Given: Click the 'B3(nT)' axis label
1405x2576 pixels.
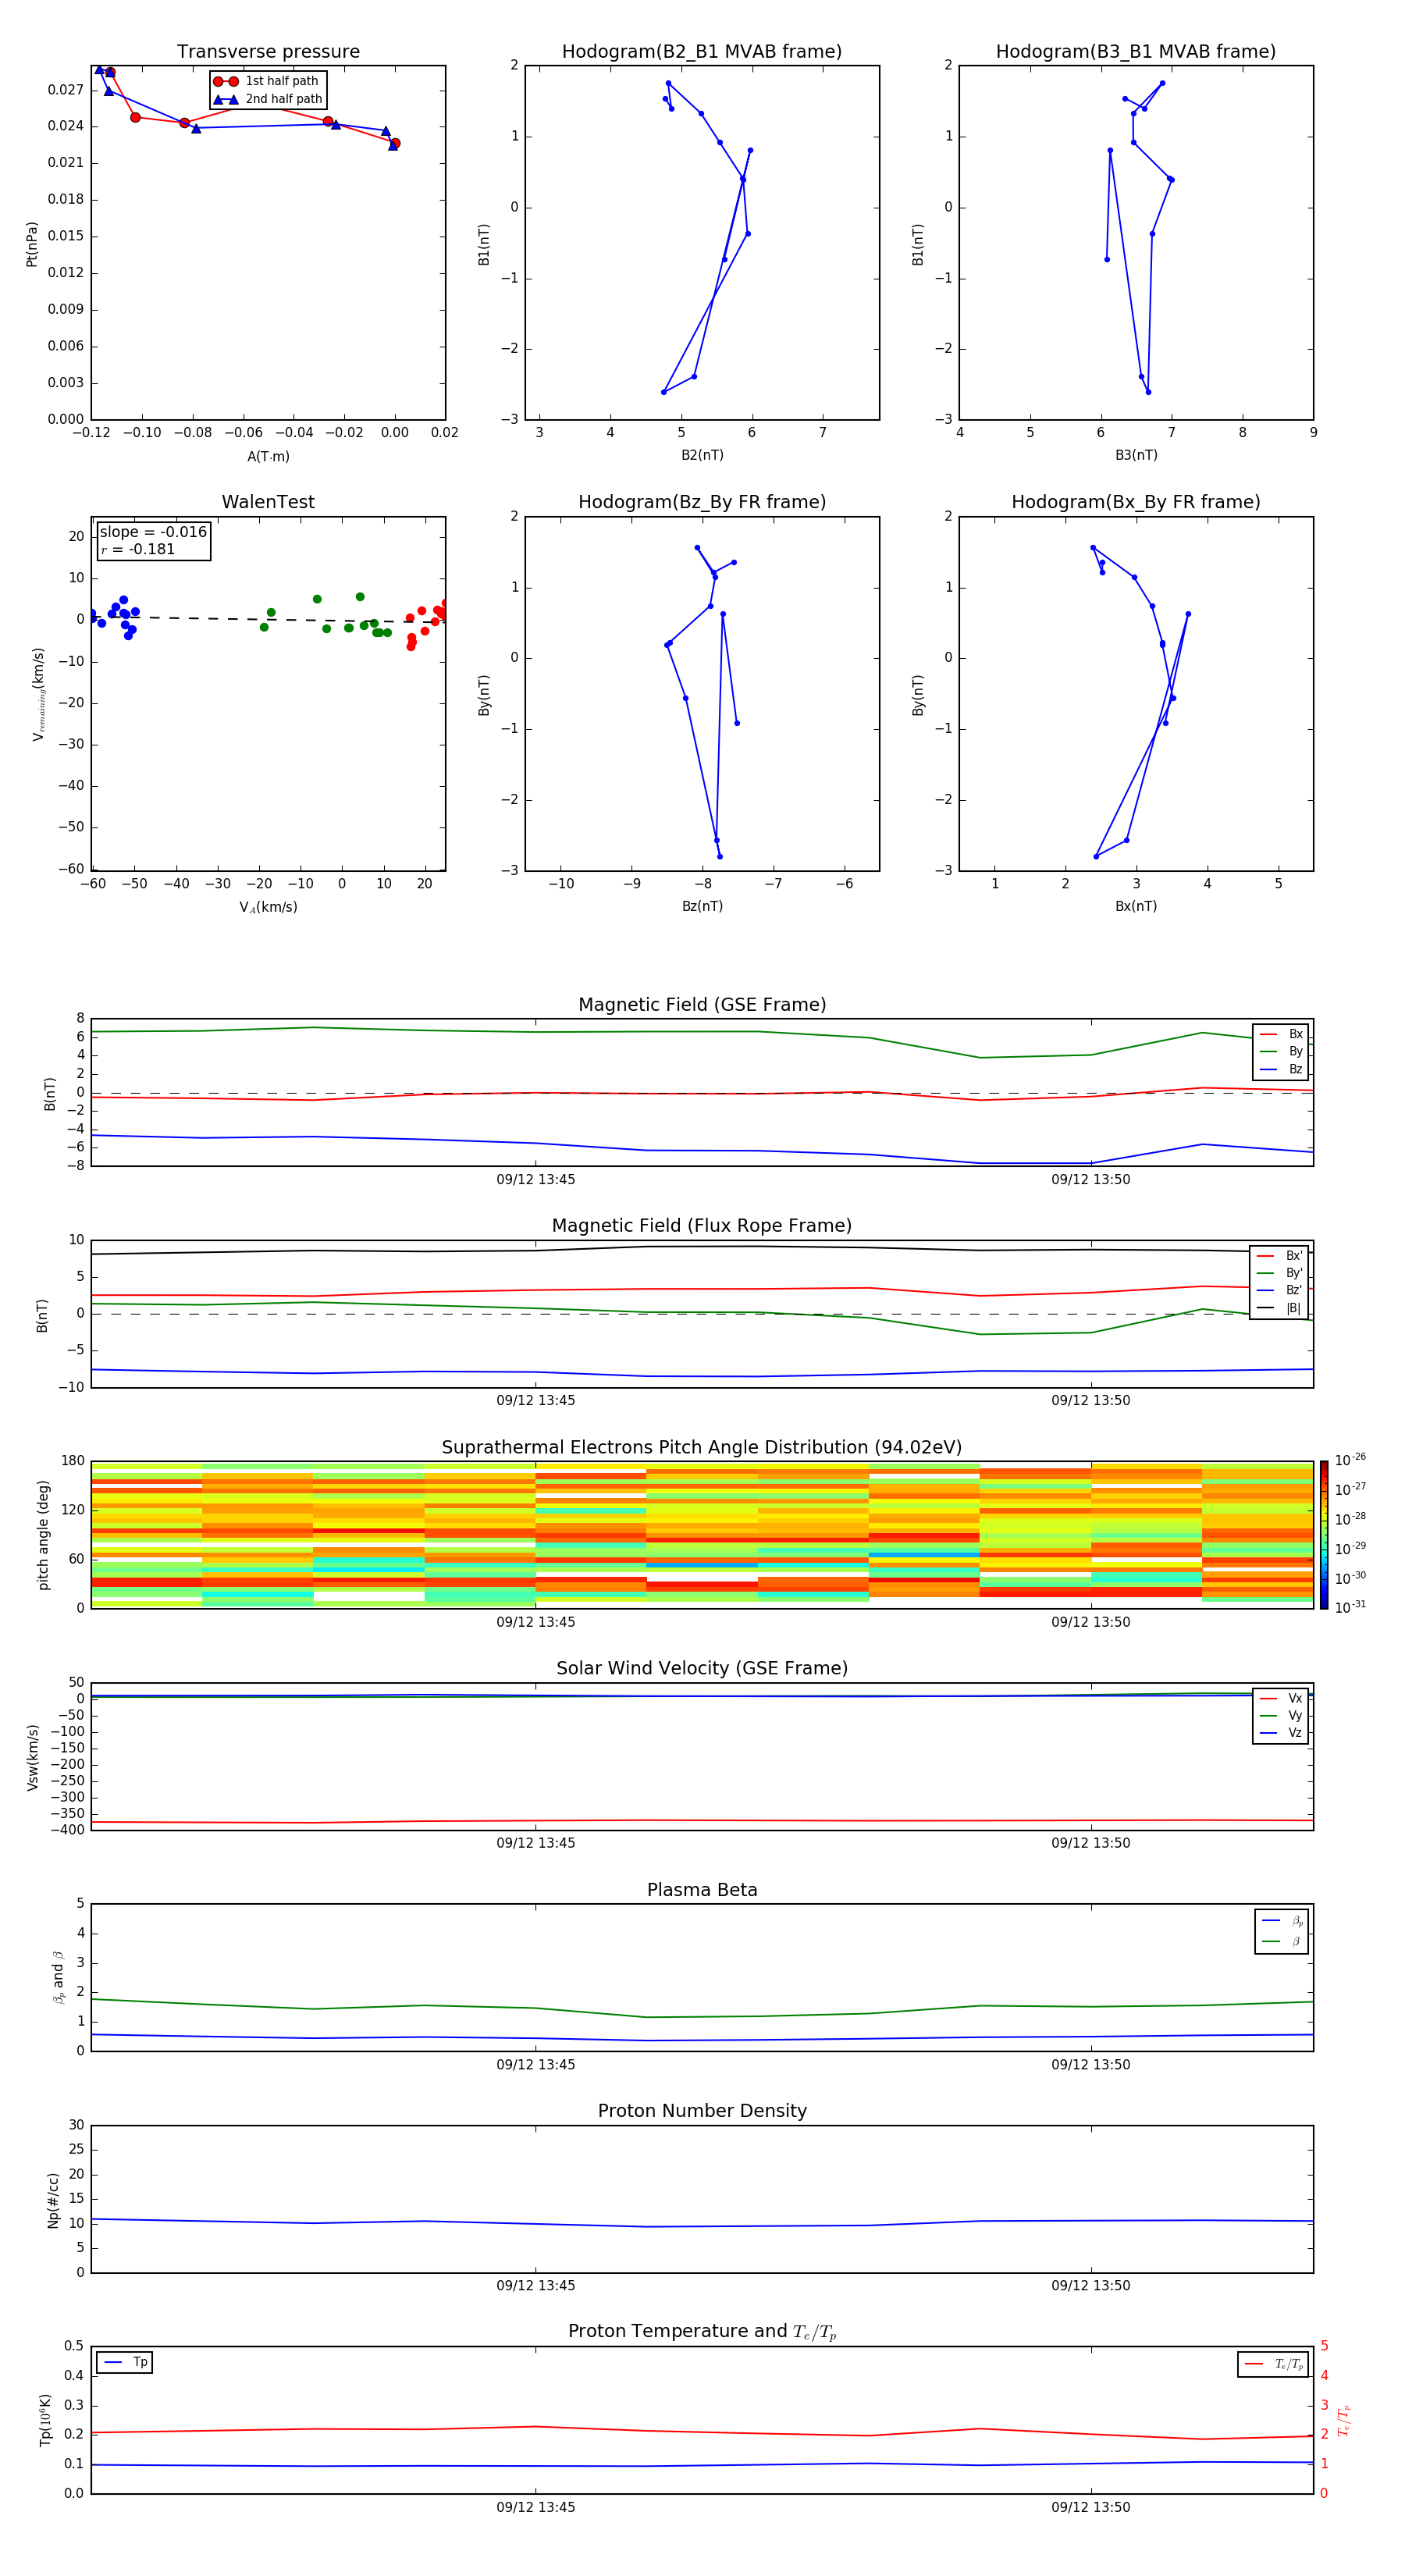Looking at the screenshot, I should [1136, 455].
